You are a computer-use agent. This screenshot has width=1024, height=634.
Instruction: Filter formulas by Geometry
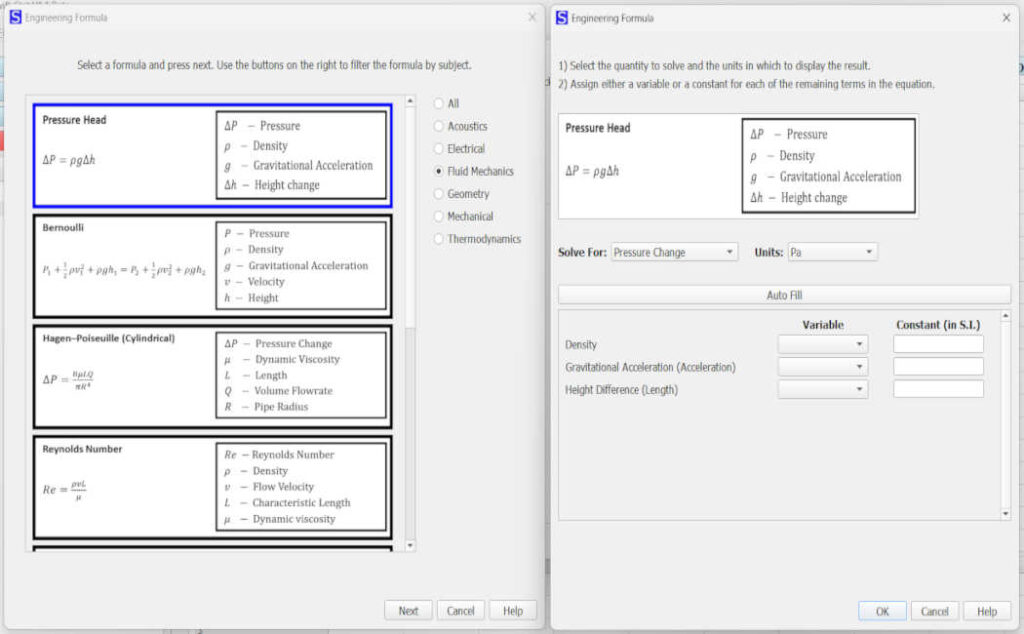click(x=440, y=194)
